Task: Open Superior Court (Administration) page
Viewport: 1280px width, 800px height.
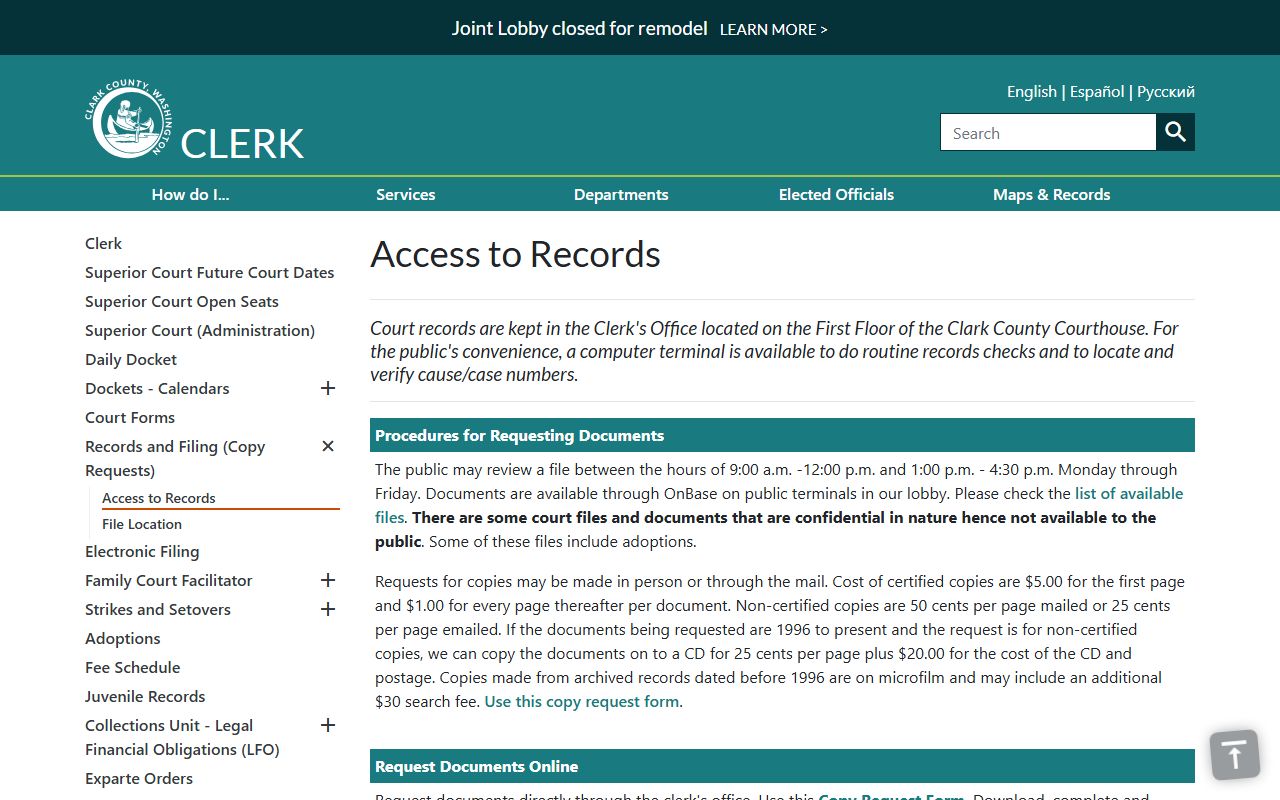Action: point(200,330)
